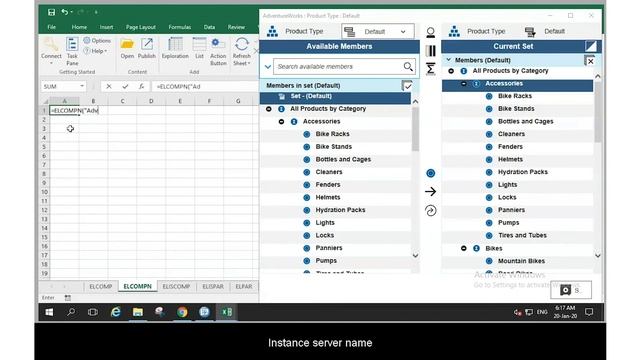Select Hydration Packs in Available Members
The height and width of the screenshot is (360, 640).
(340, 210)
